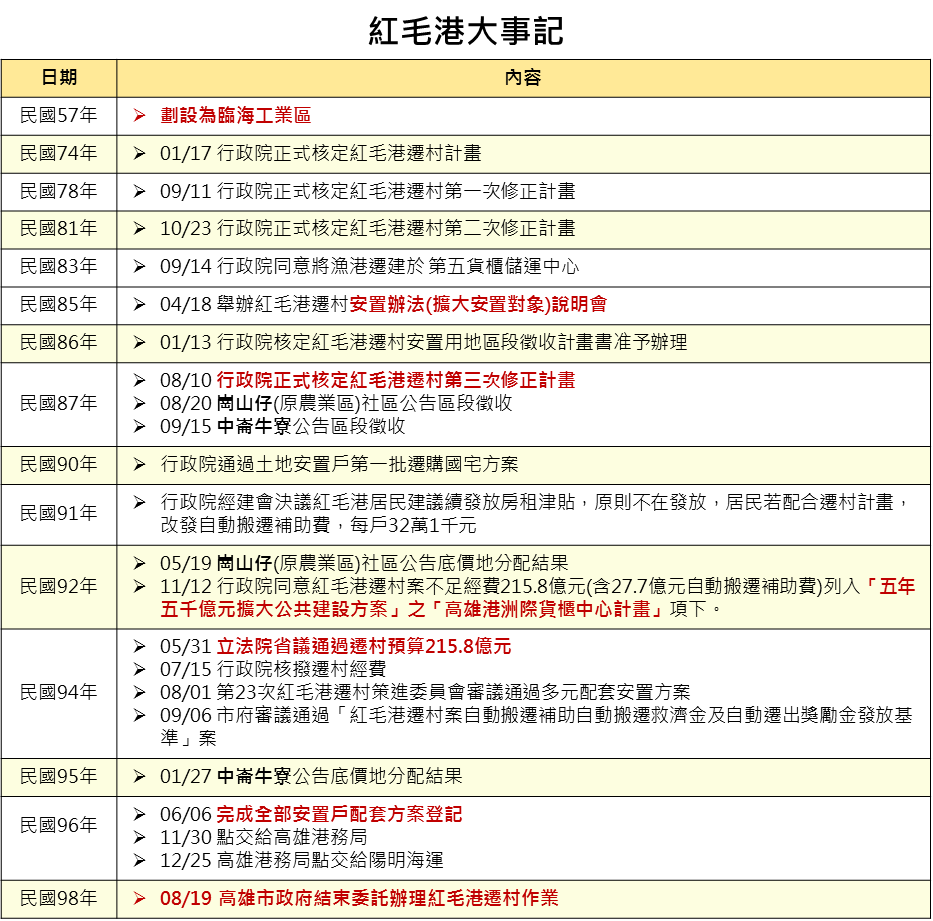The width and height of the screenshot is (933, 921).
Task: Click the 12/25 高雄港務局點交給陽明海運 entry
Action: click(x=301, y=860)
